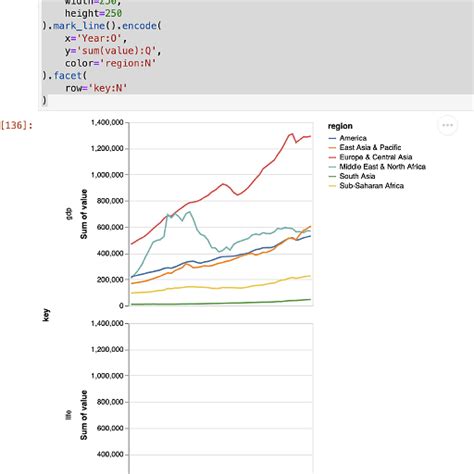Click the 'Europe & Central Asia' legend label

pos(376,157)
